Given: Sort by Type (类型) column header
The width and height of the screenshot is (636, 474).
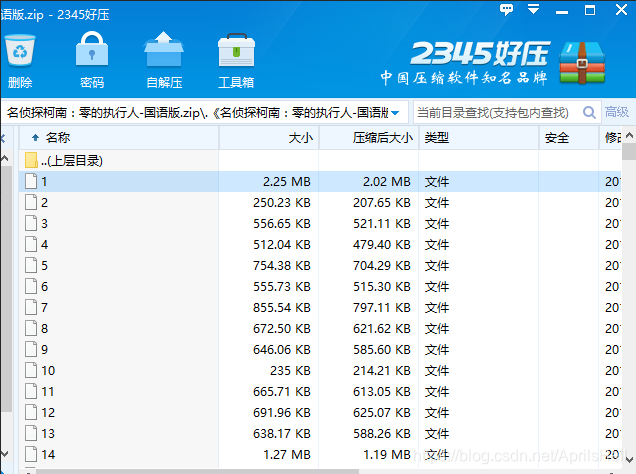Looking at the screenshot, I should pos(479,138).
